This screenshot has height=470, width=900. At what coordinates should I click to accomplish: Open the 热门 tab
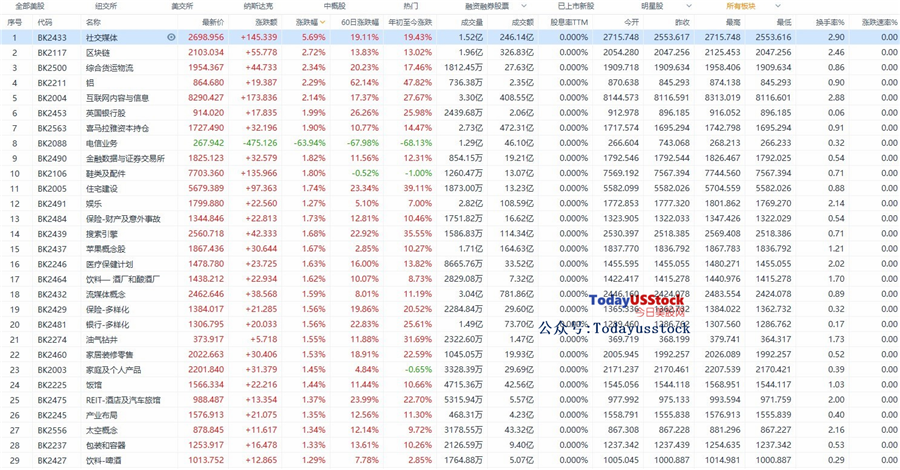coord(411,6)
